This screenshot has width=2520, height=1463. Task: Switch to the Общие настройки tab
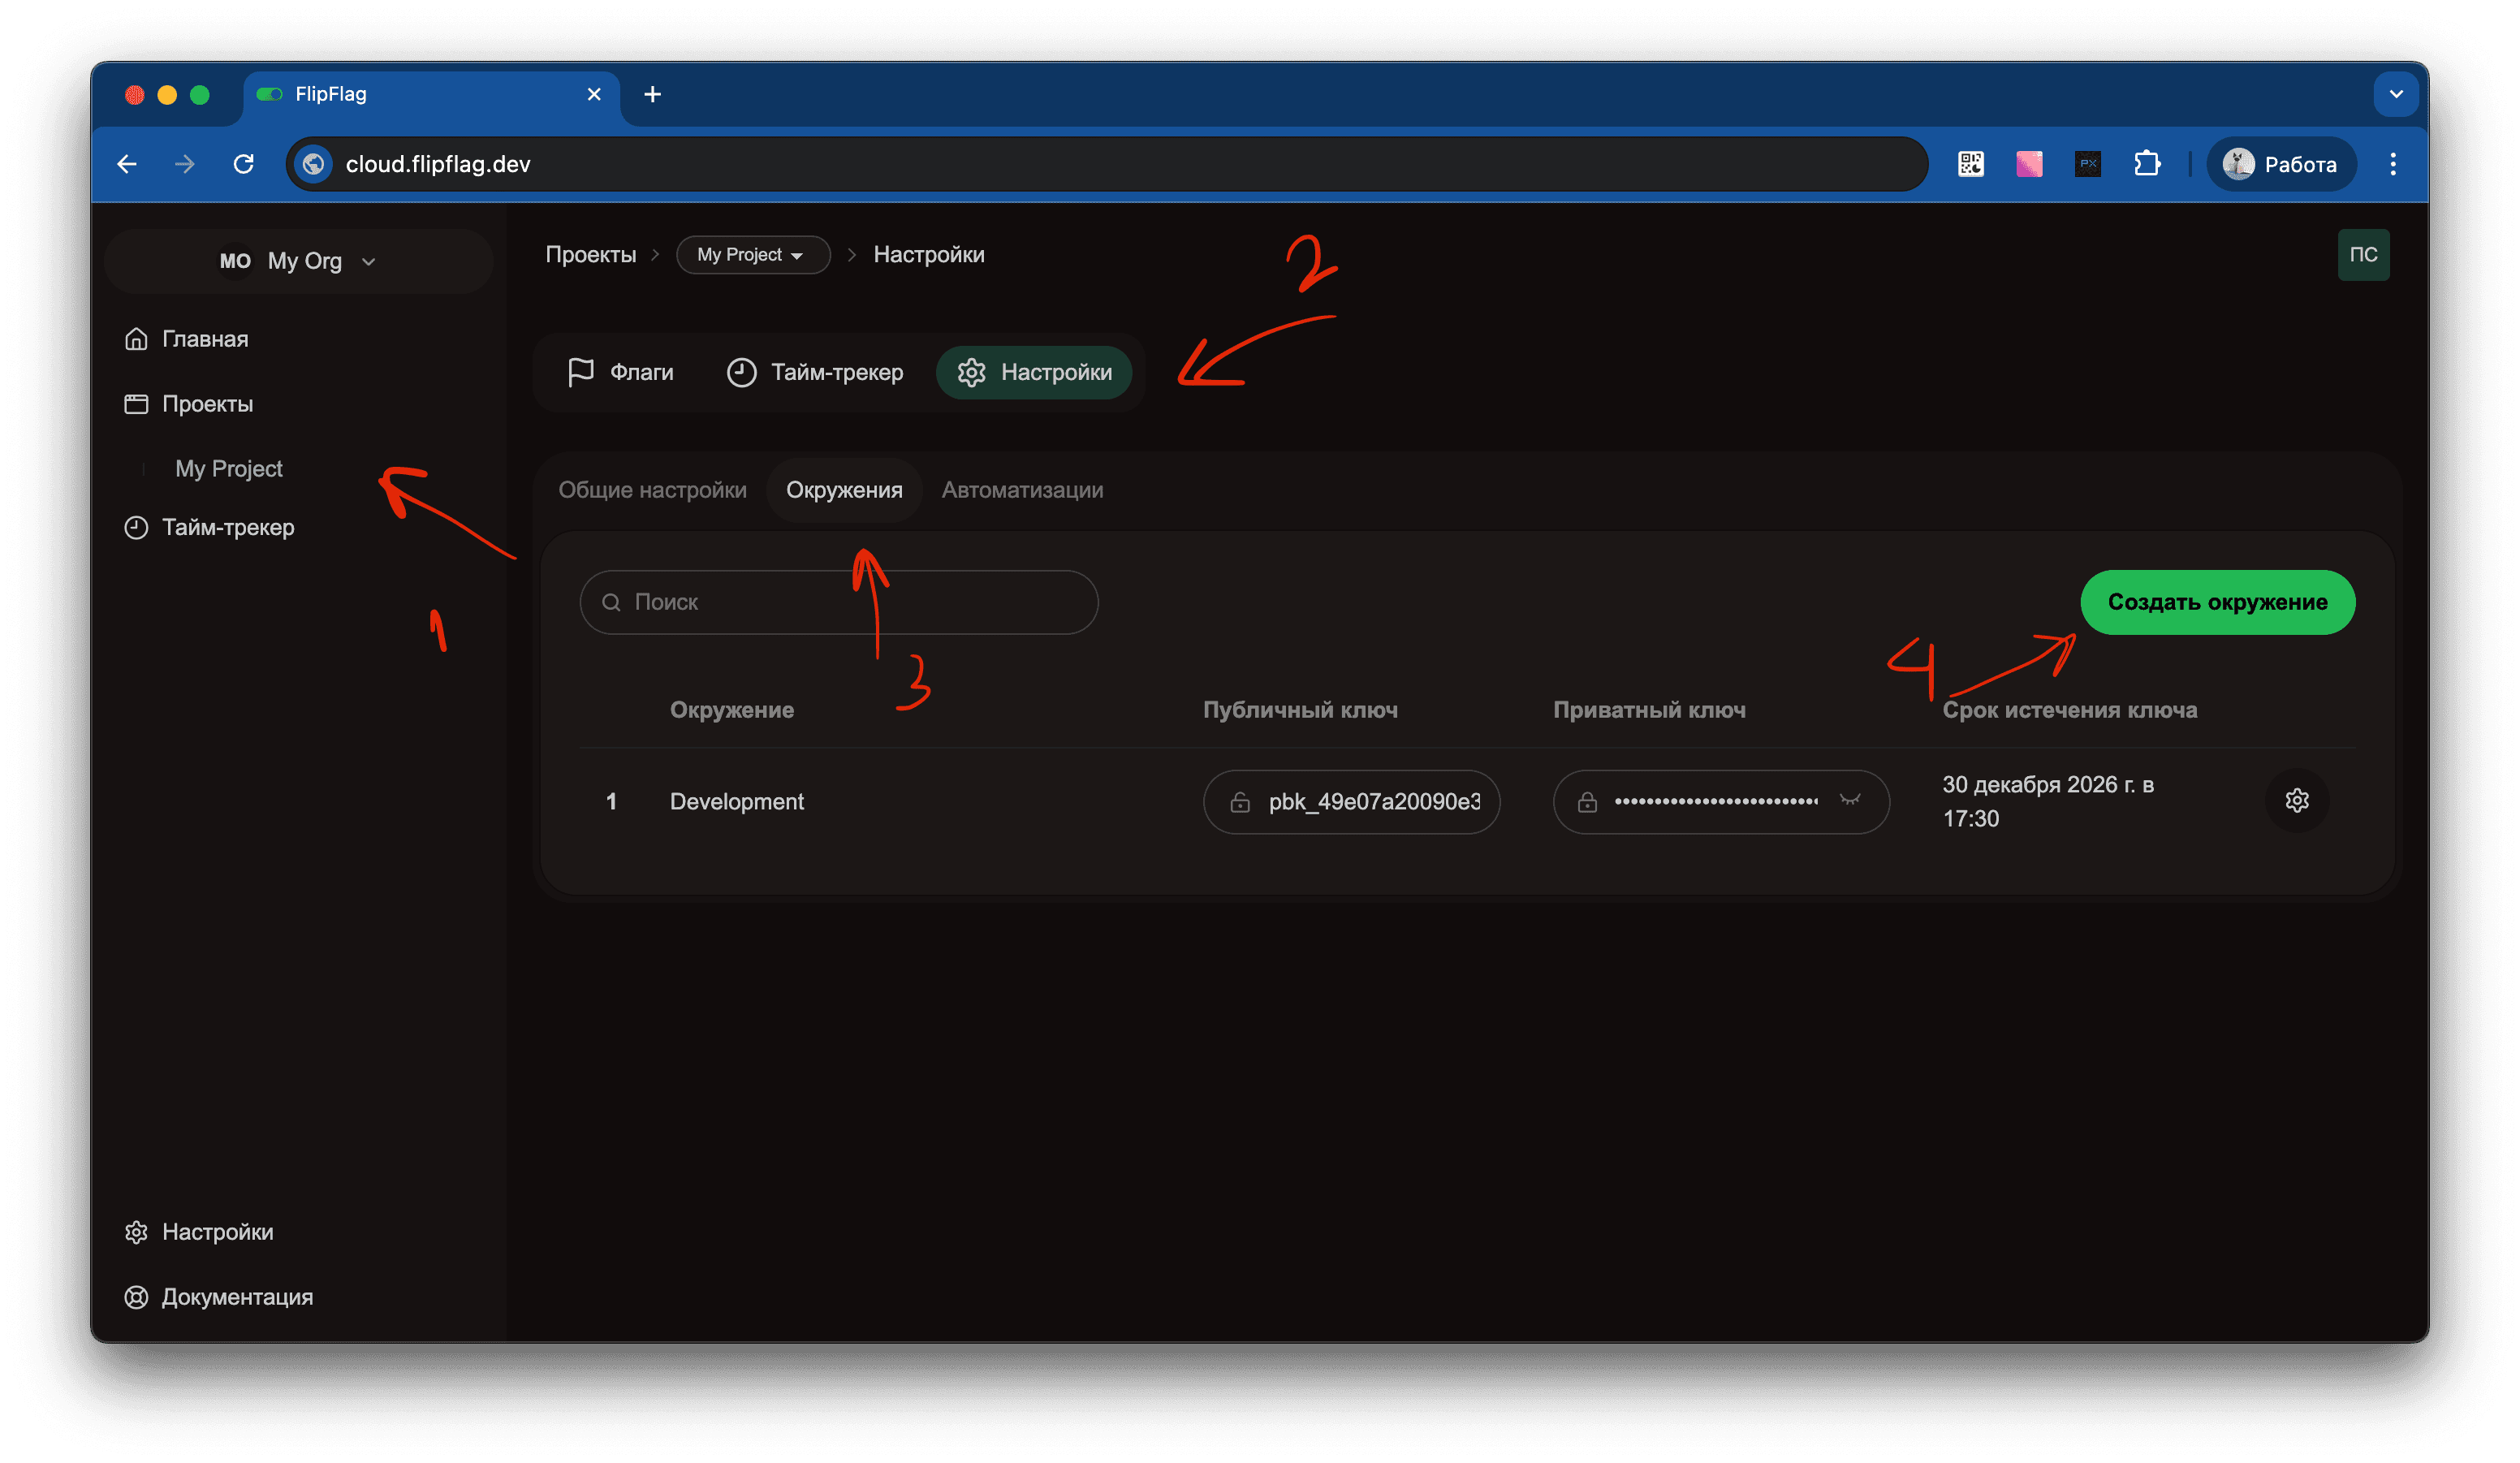click(x=652, y=490)
